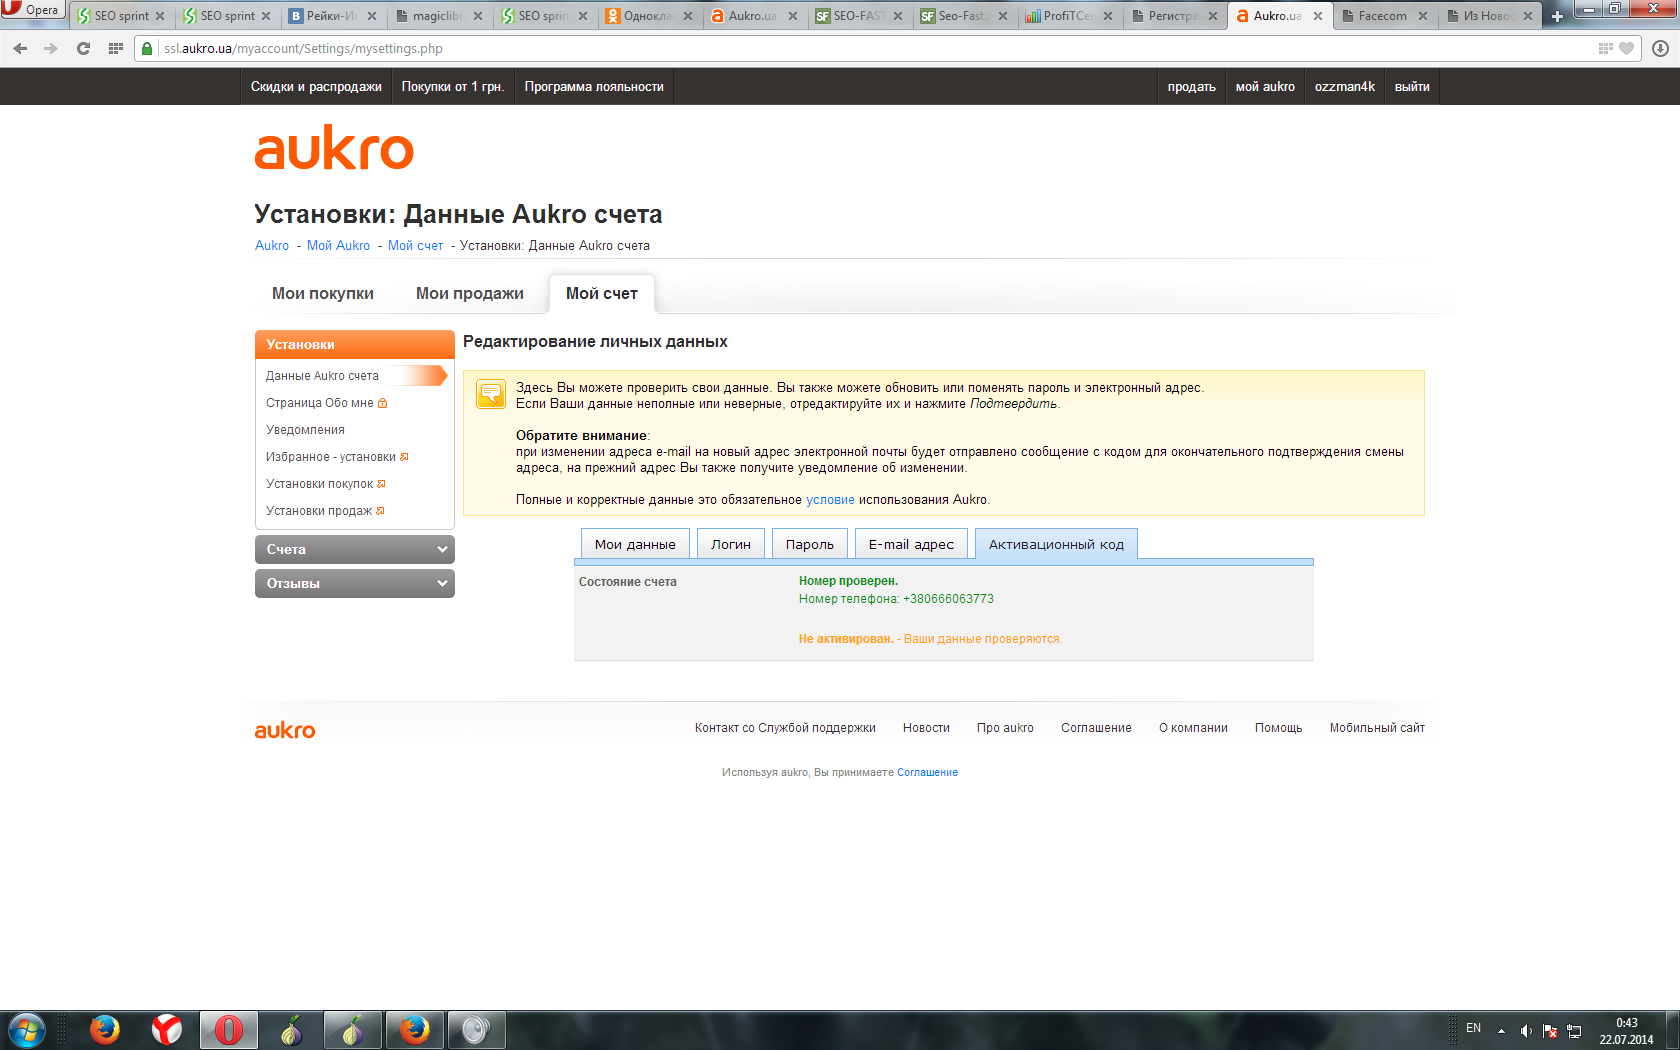Click продать in the top bar
The width and height of the screenshot is (1680, 1050).
tap(1192, 87)
